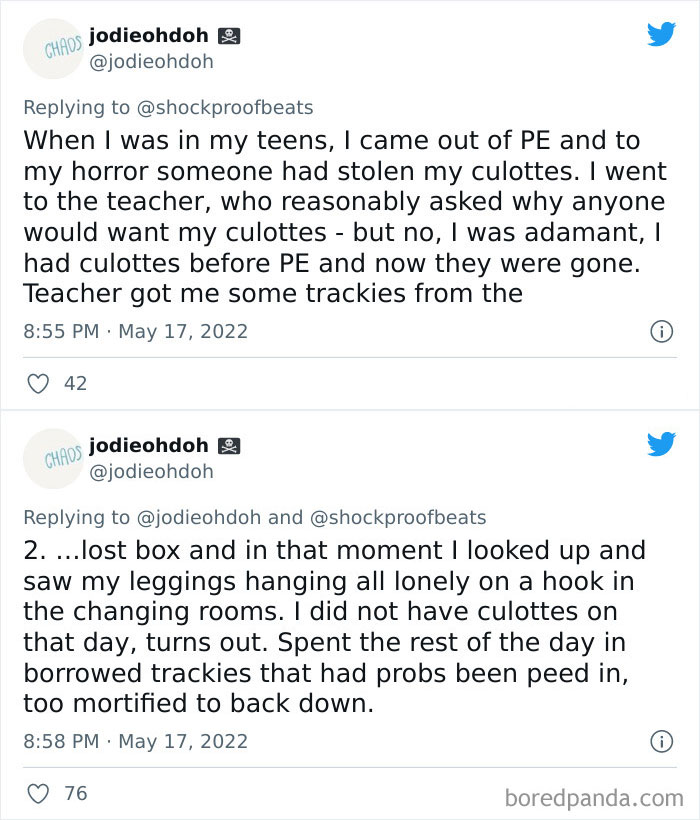Click the 8:58 PM · May 17, 2022 timestamp

point(135,741)
